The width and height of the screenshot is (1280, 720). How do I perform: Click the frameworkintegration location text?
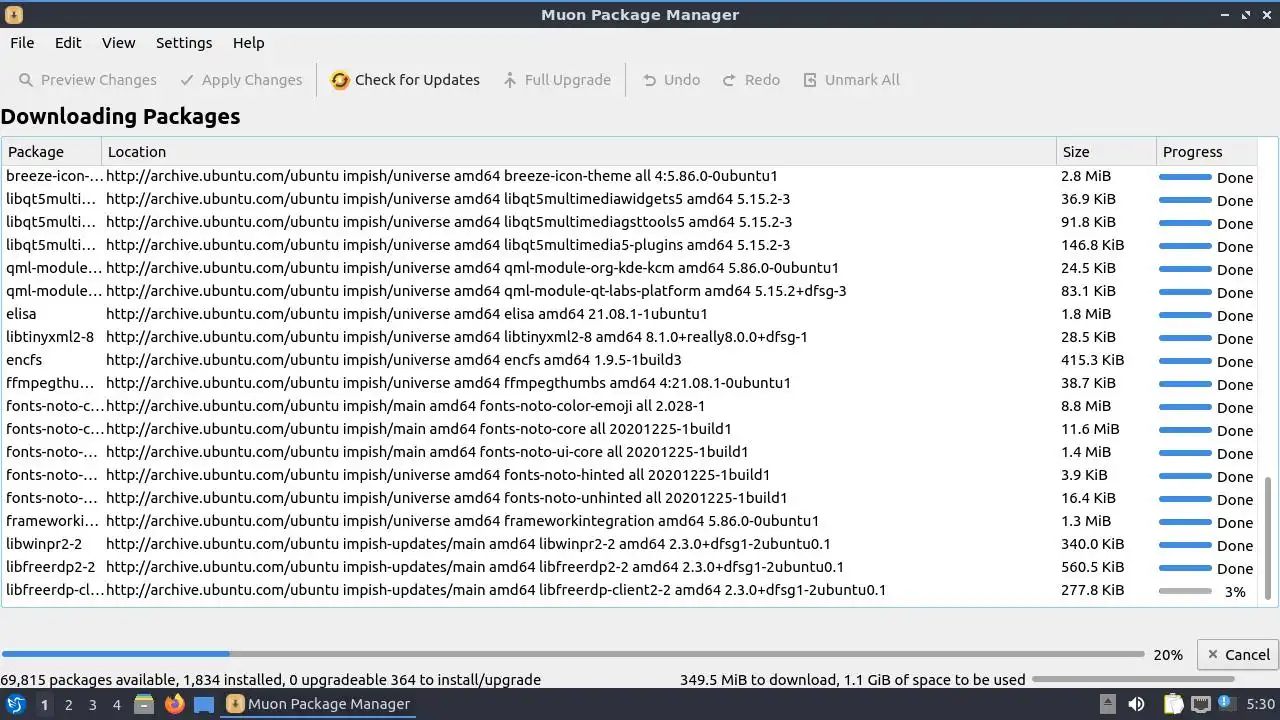tap(462, 521)
